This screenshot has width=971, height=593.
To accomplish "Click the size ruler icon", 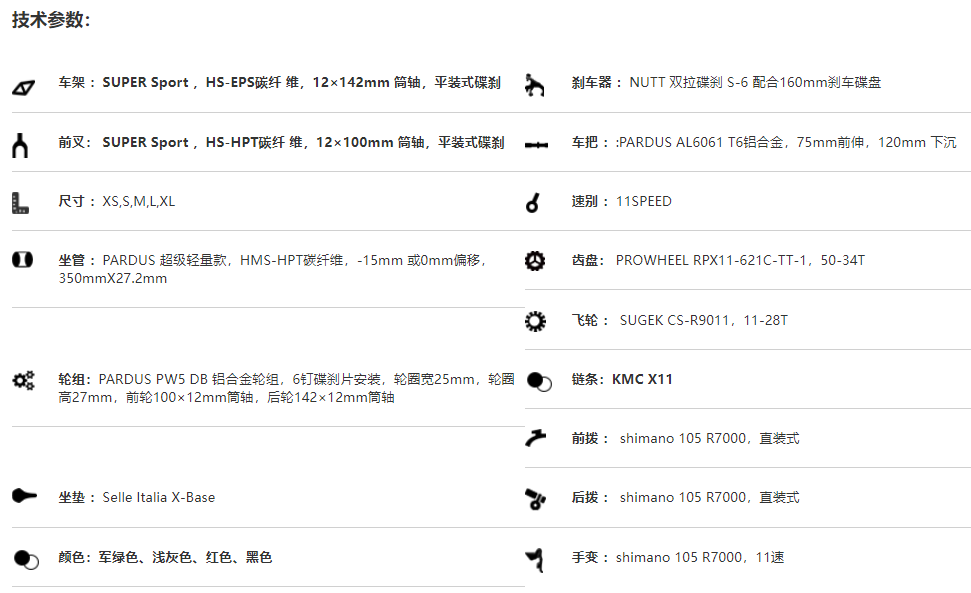I will coord(20,203).
